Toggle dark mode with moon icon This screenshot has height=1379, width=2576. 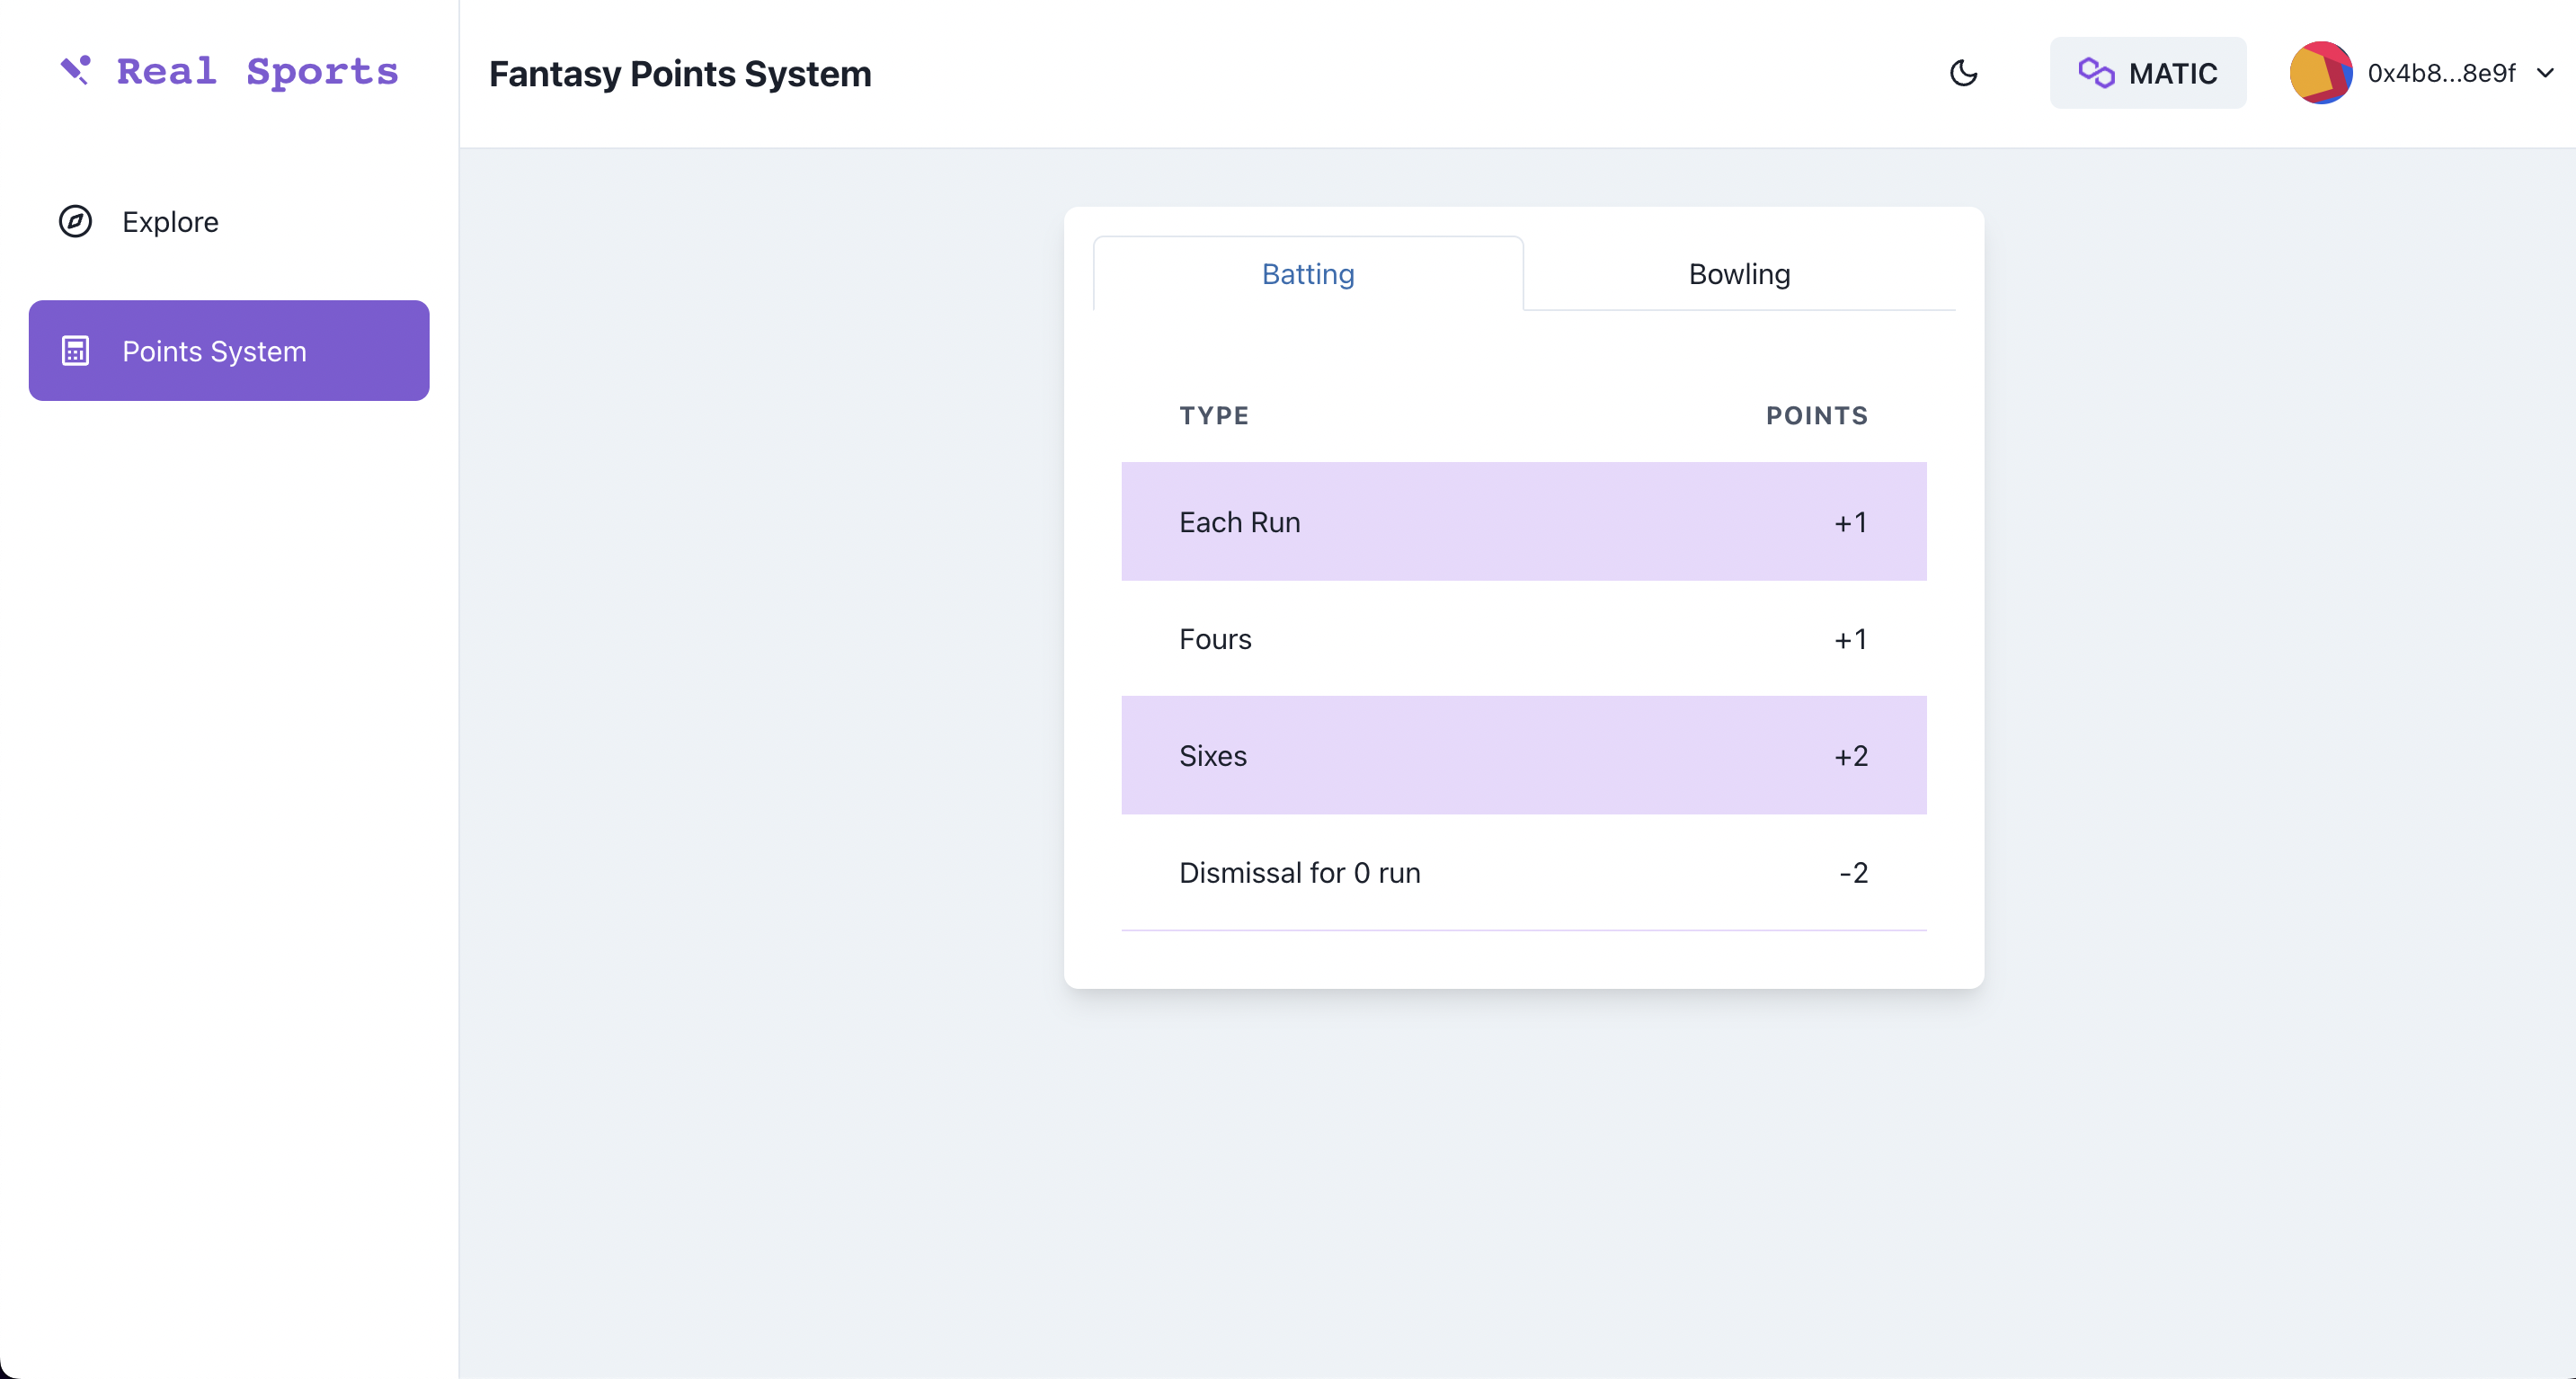click(x=1964, y=73)
